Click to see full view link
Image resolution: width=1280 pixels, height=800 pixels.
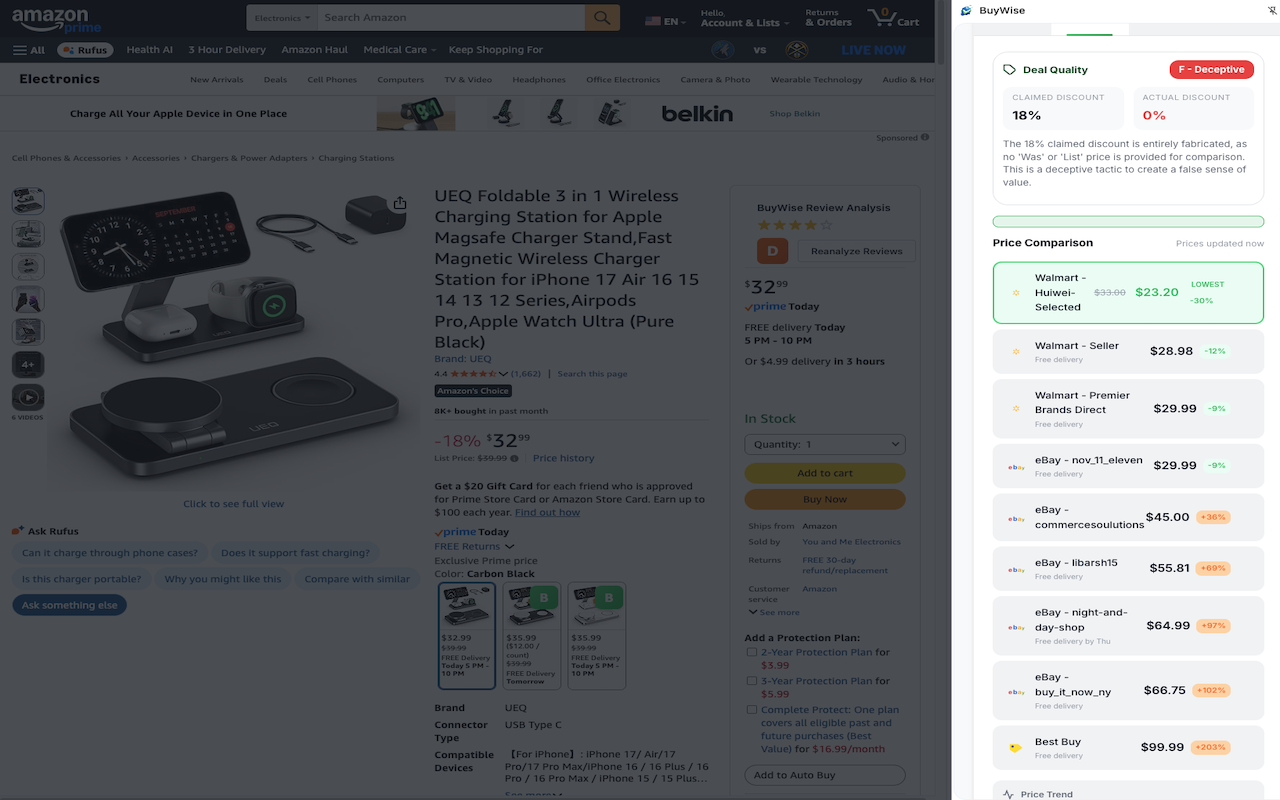coord(234,504)
